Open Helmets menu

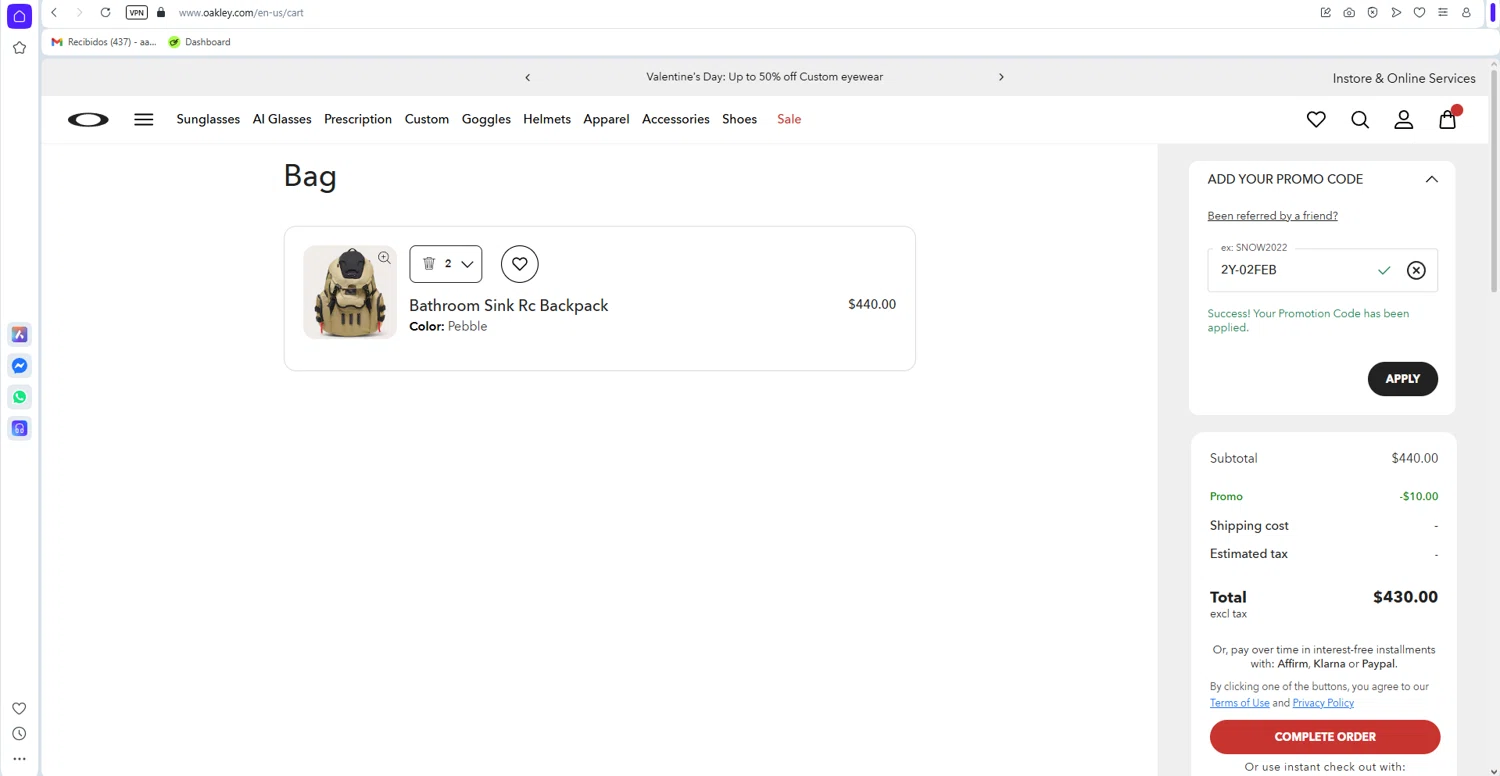[547, 119]
